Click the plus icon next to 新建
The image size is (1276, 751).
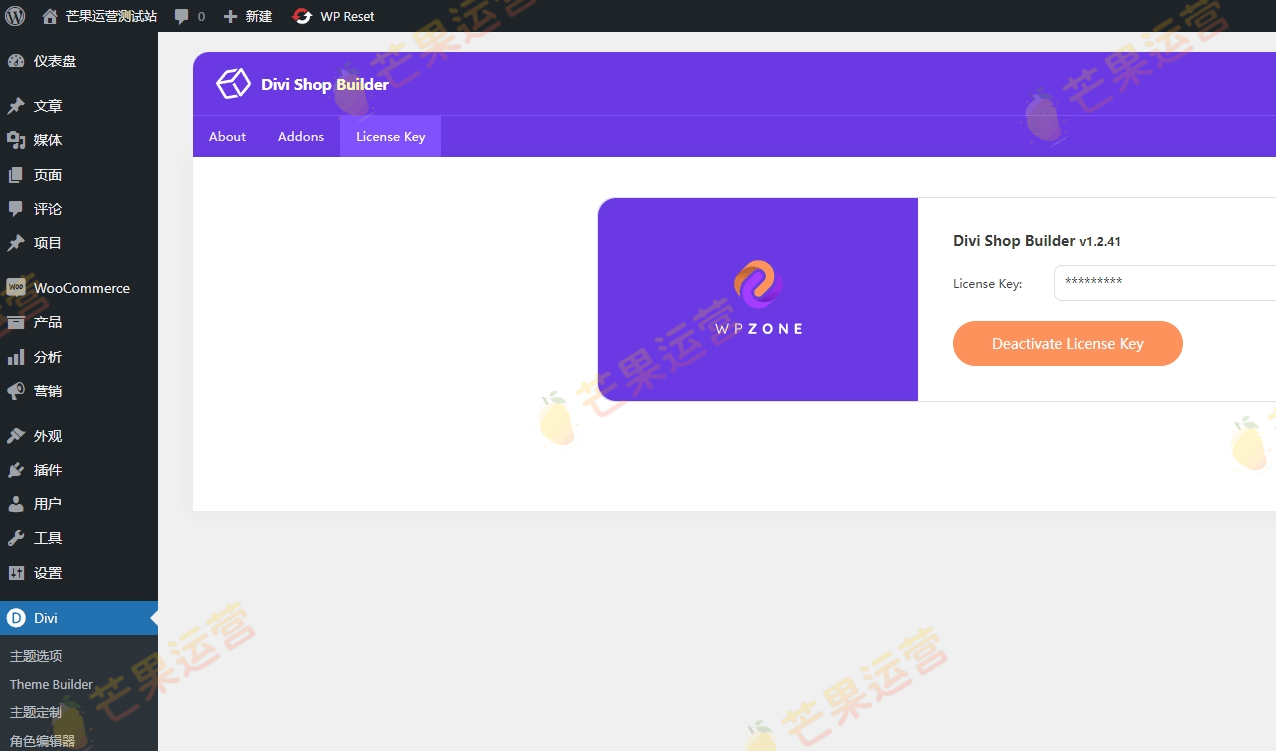[x=232, y=15]
